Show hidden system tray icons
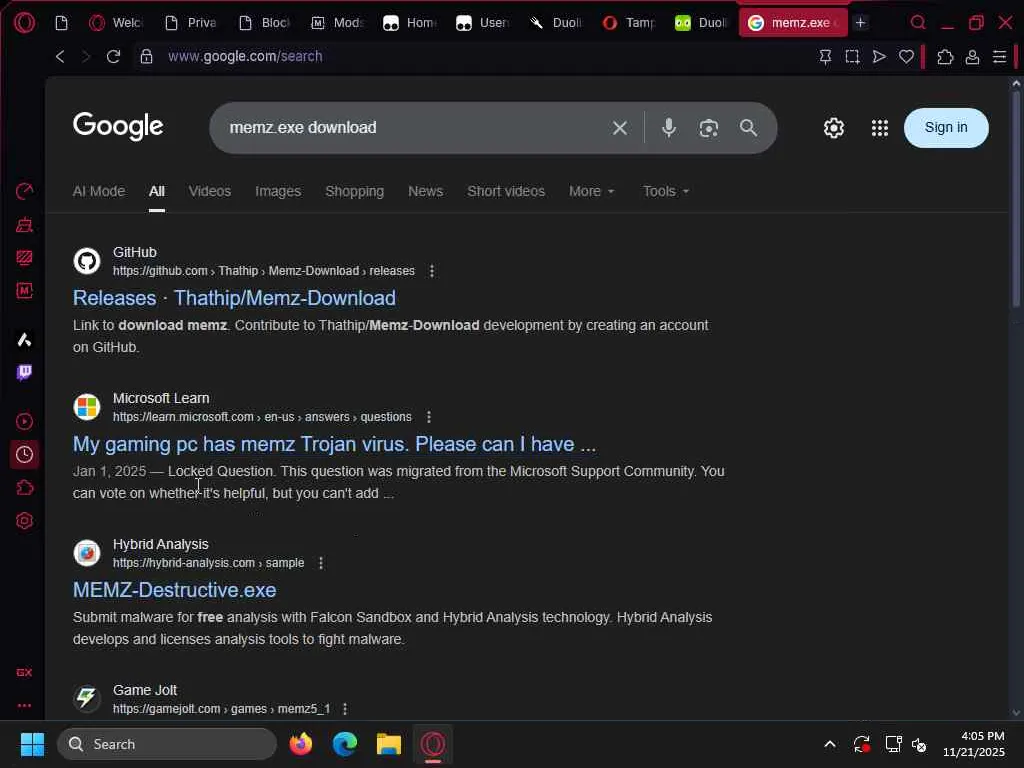The height and width of the screenshot is (768, 1024). pos(829,744)
